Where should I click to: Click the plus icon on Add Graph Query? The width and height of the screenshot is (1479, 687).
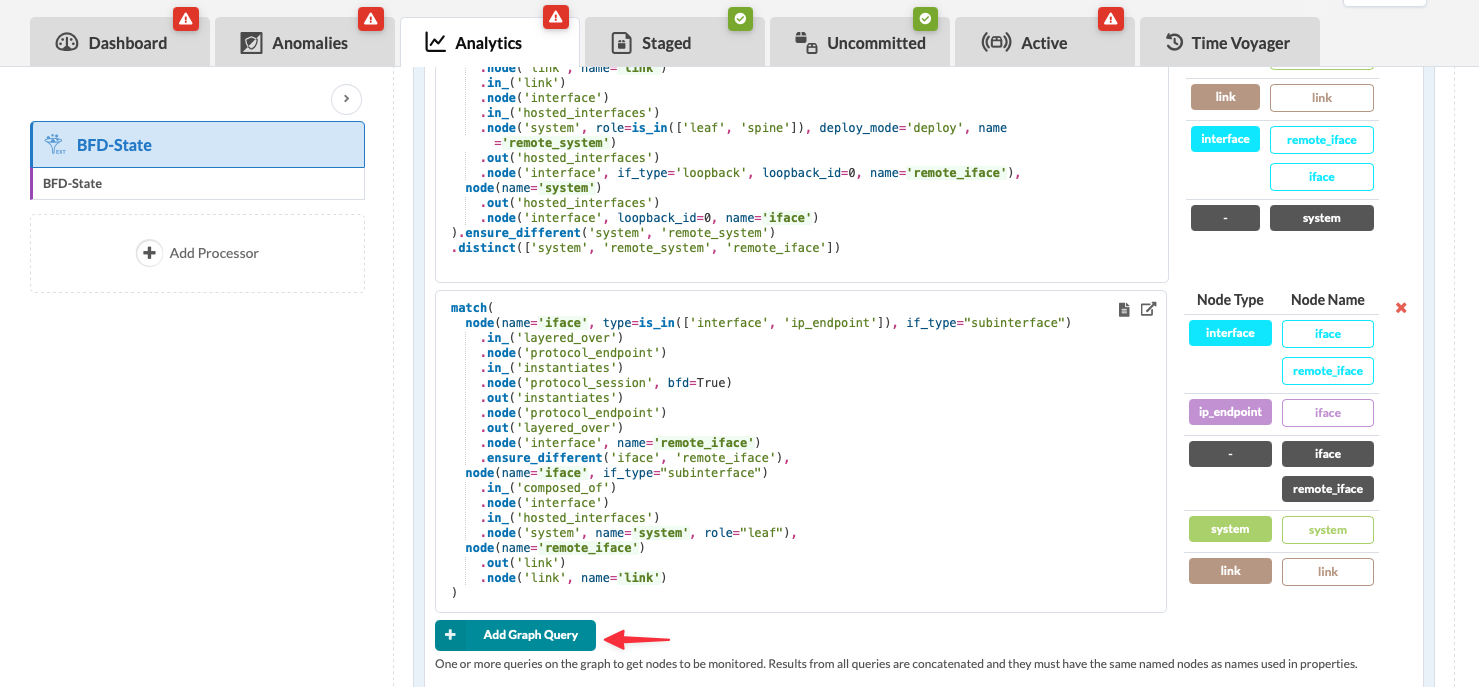tap(450, 635)
